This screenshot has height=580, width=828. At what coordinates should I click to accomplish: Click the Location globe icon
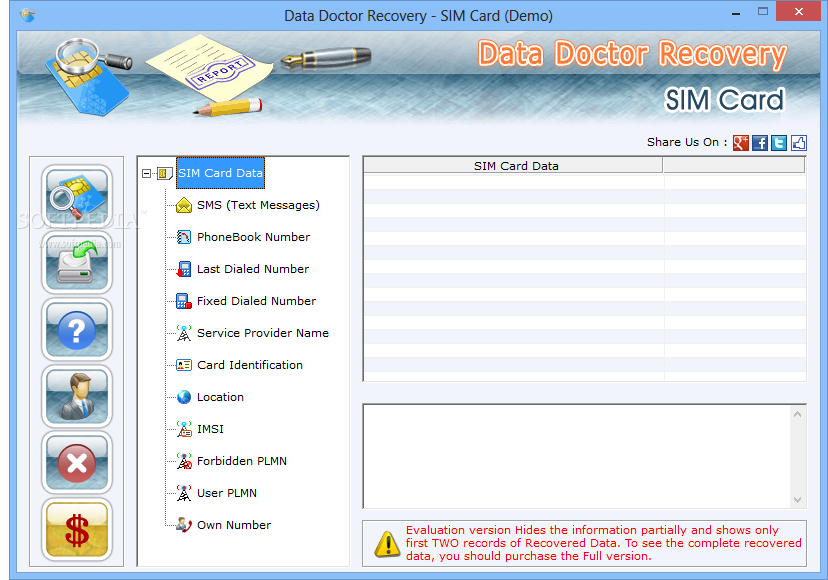184,397
